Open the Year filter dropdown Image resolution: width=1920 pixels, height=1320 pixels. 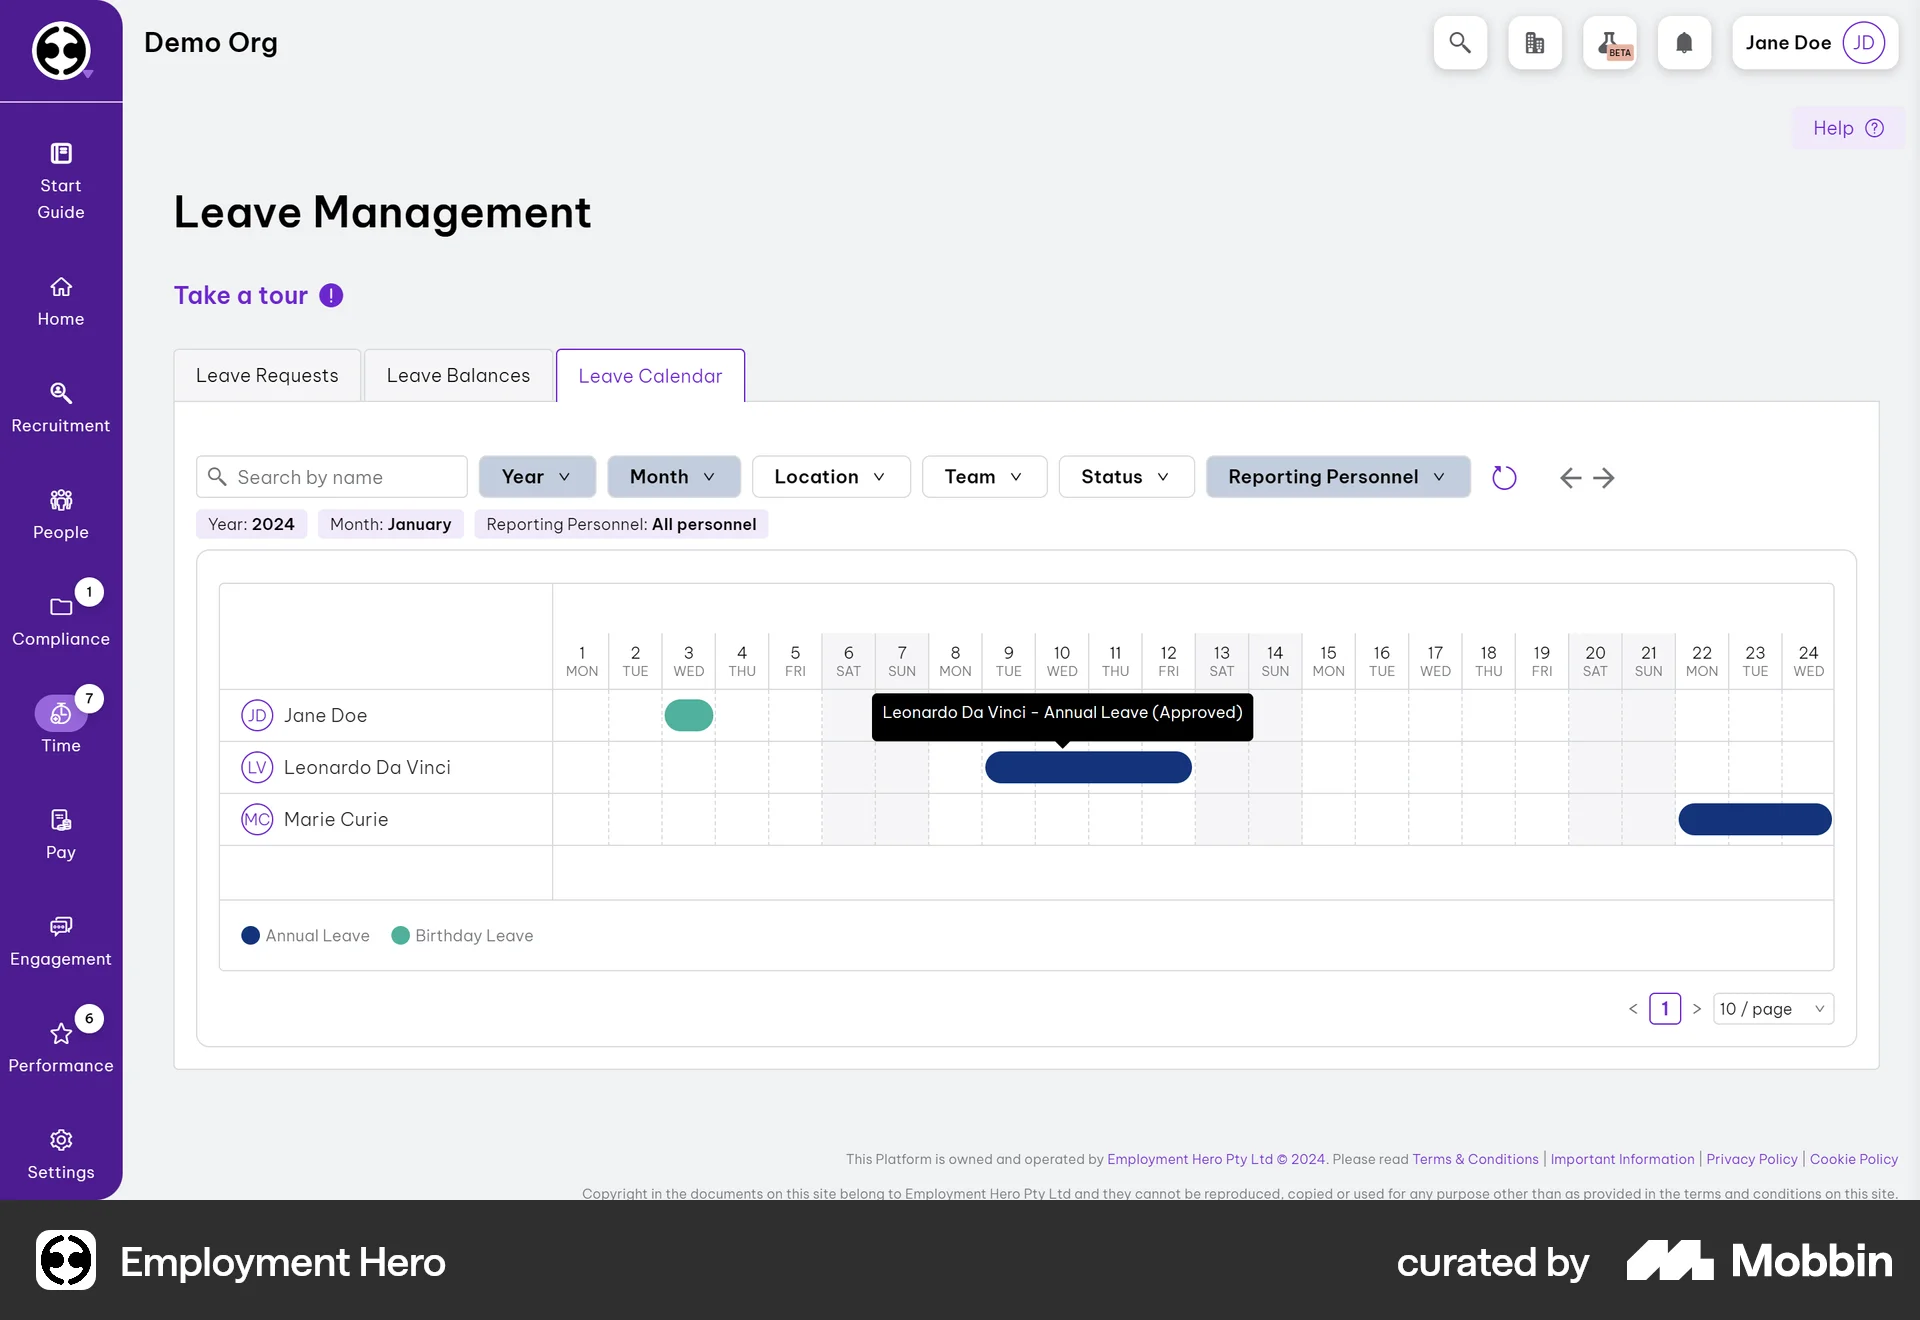tap(537, 476)
